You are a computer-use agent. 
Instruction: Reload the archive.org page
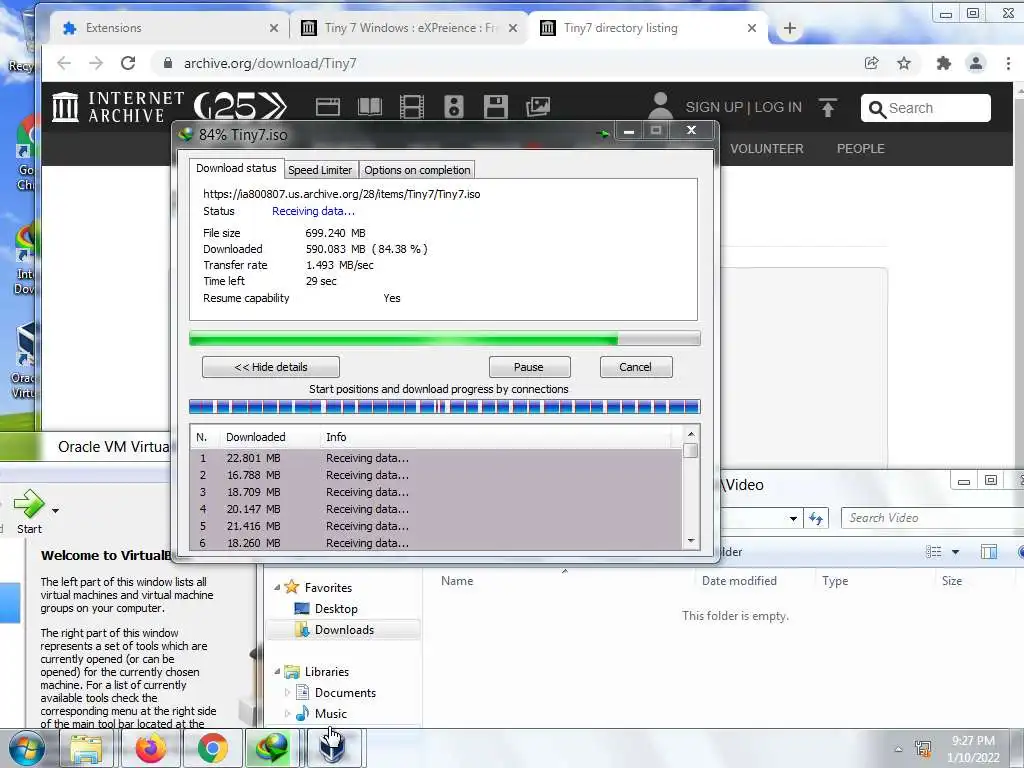pos(128,63)
